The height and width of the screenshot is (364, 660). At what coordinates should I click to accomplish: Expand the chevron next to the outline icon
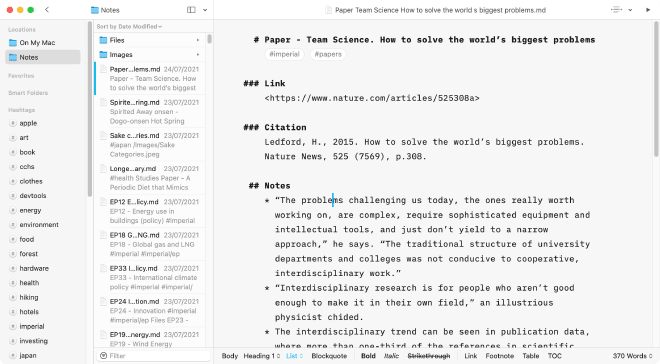(x=630, y=10)
